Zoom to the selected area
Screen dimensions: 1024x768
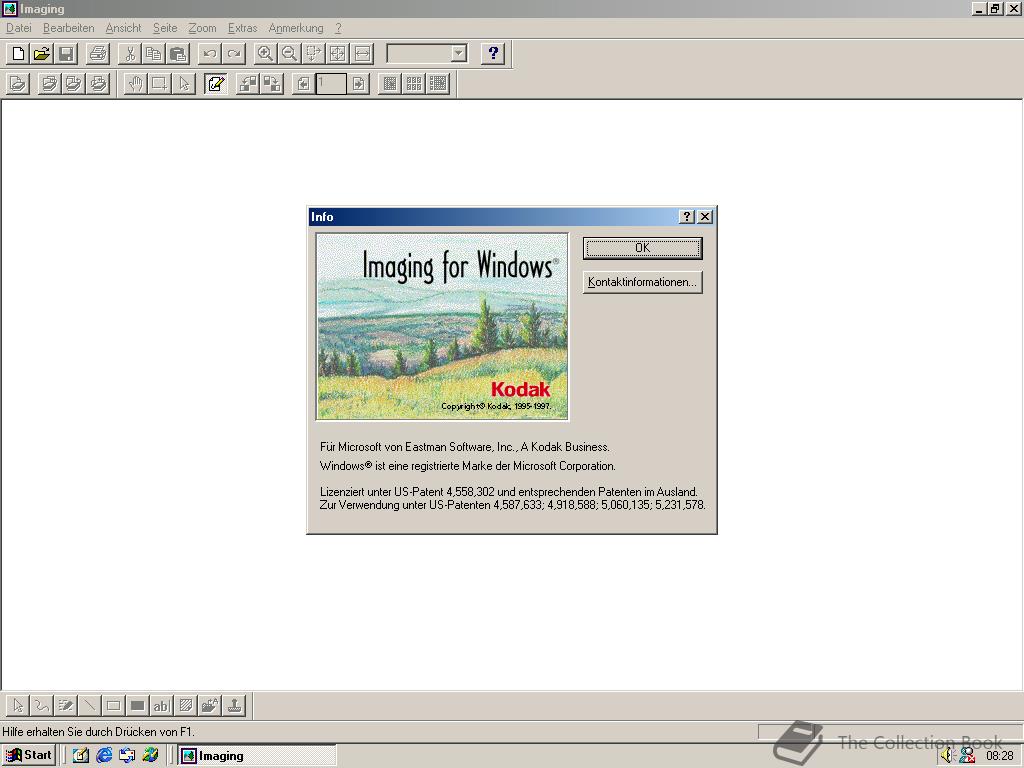(x=313, y=54)
